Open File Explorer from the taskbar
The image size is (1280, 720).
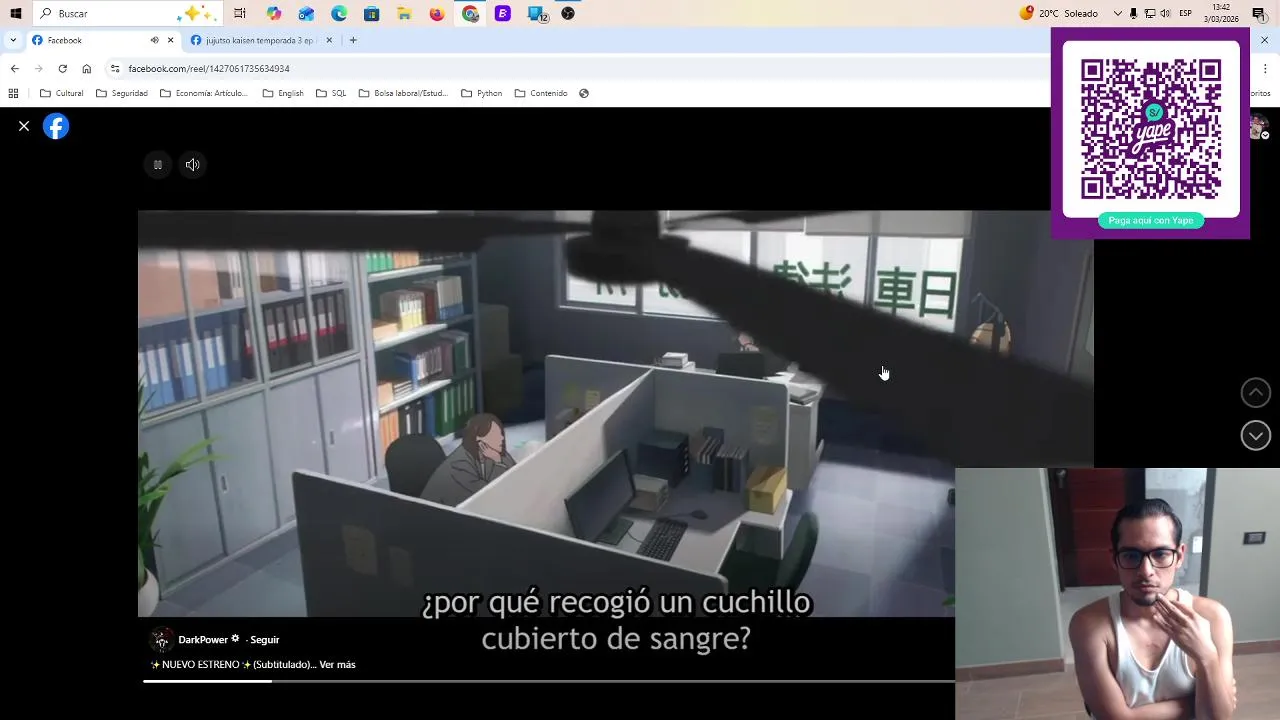tap(404, 13)
